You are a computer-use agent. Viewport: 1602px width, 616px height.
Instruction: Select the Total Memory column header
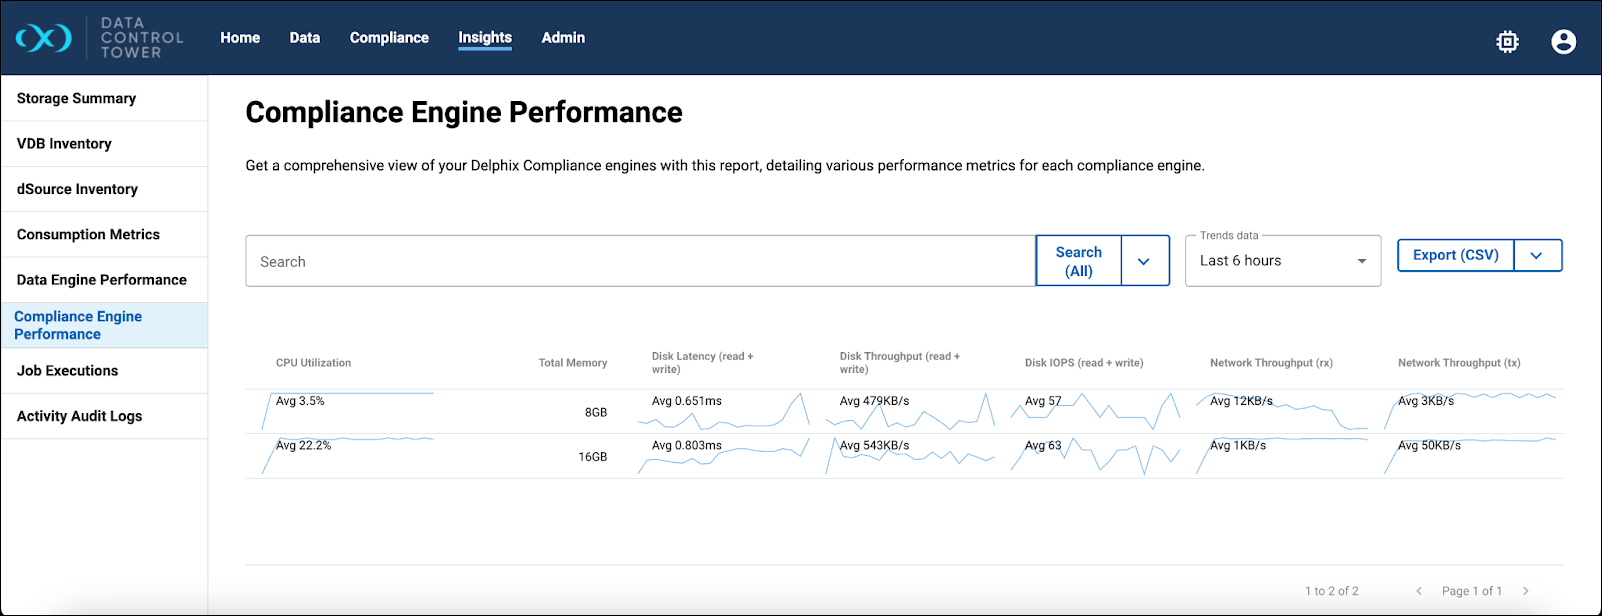tap(572, 363)
